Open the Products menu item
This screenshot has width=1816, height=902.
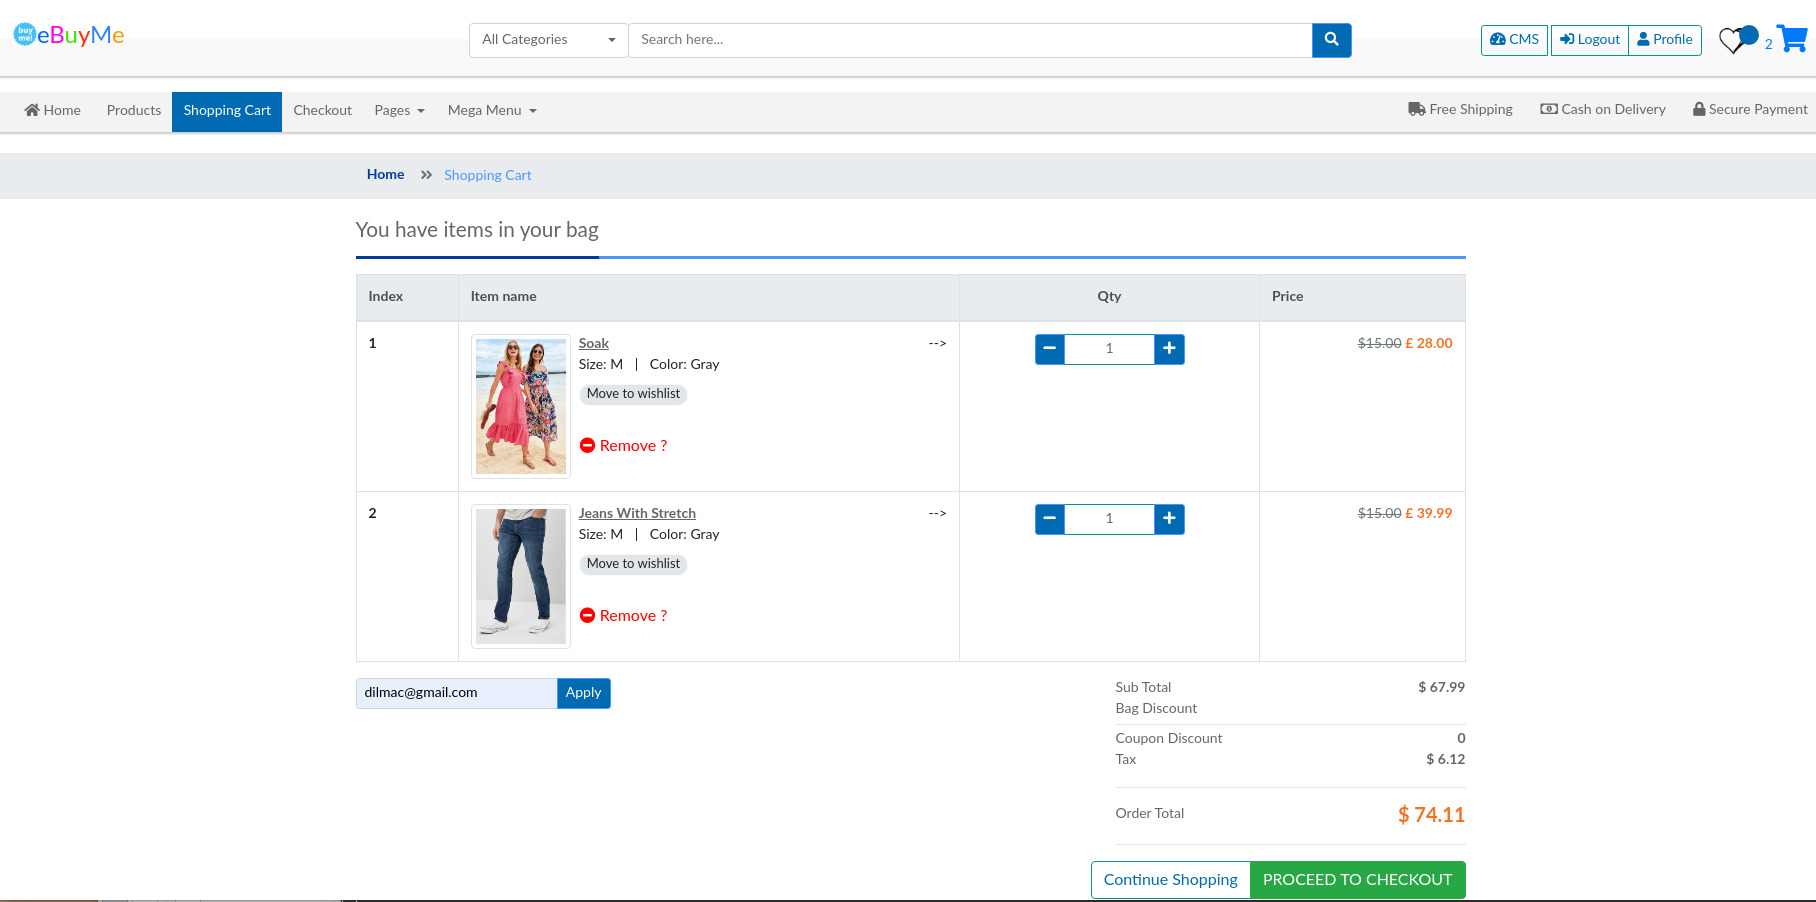(x=133, y=111)
